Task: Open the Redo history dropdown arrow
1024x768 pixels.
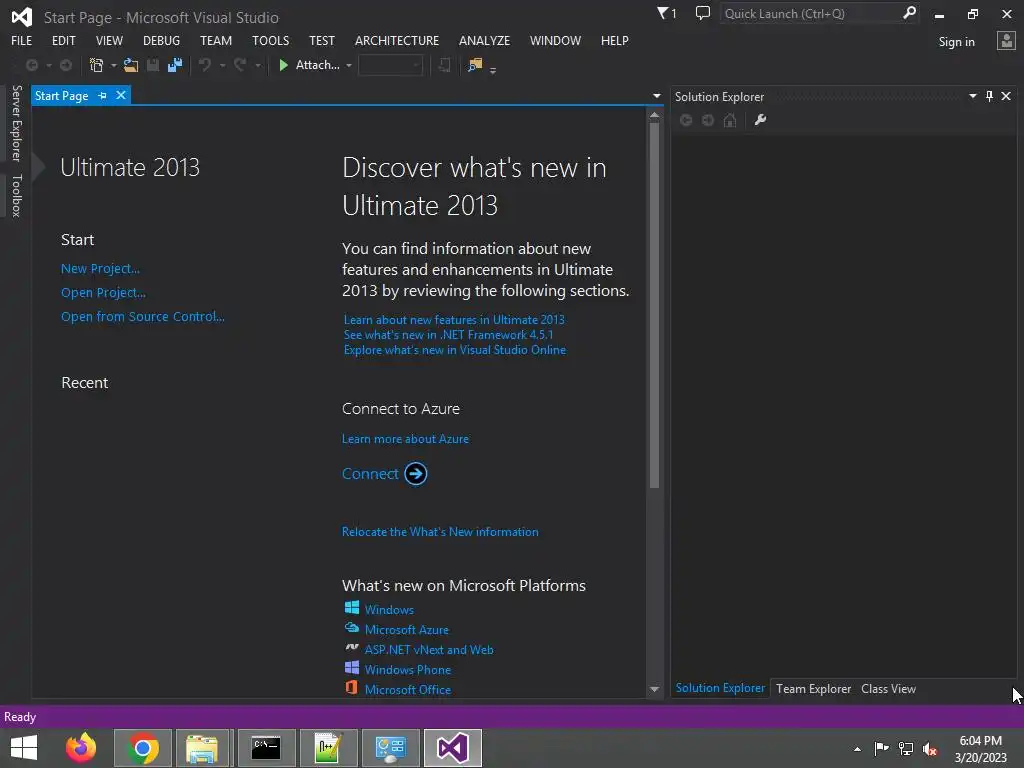Action: (257, 65)
